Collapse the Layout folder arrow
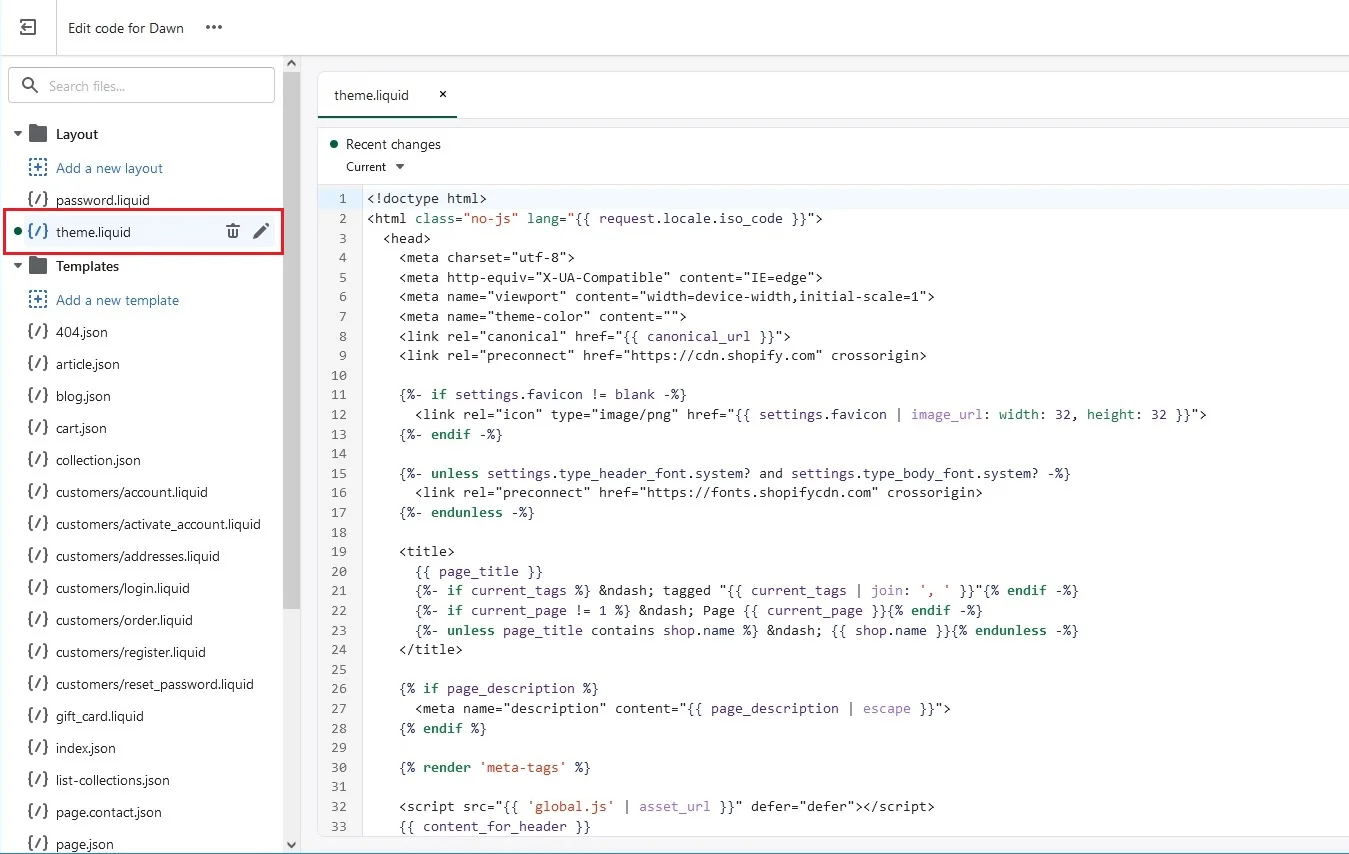This screenshot has height=854, width=1349. (x=18, y=134)
